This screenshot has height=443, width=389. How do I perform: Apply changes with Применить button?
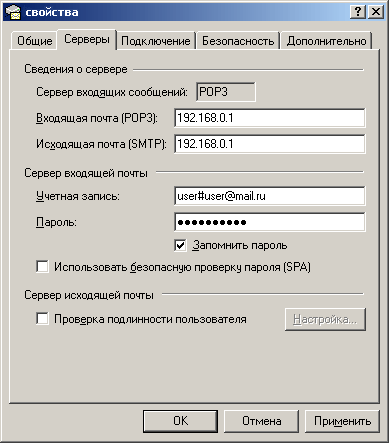coord(342,421)
